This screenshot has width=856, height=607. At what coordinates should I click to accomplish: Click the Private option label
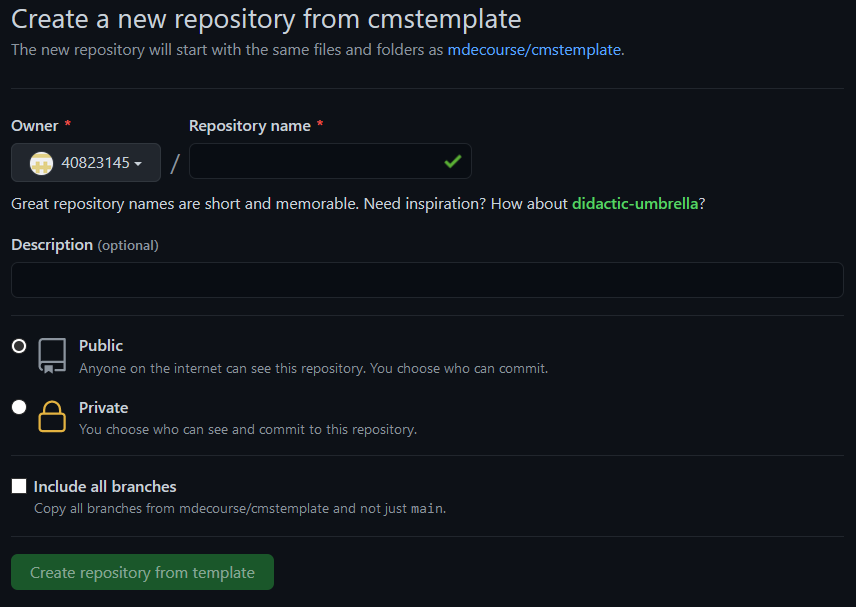104,407
